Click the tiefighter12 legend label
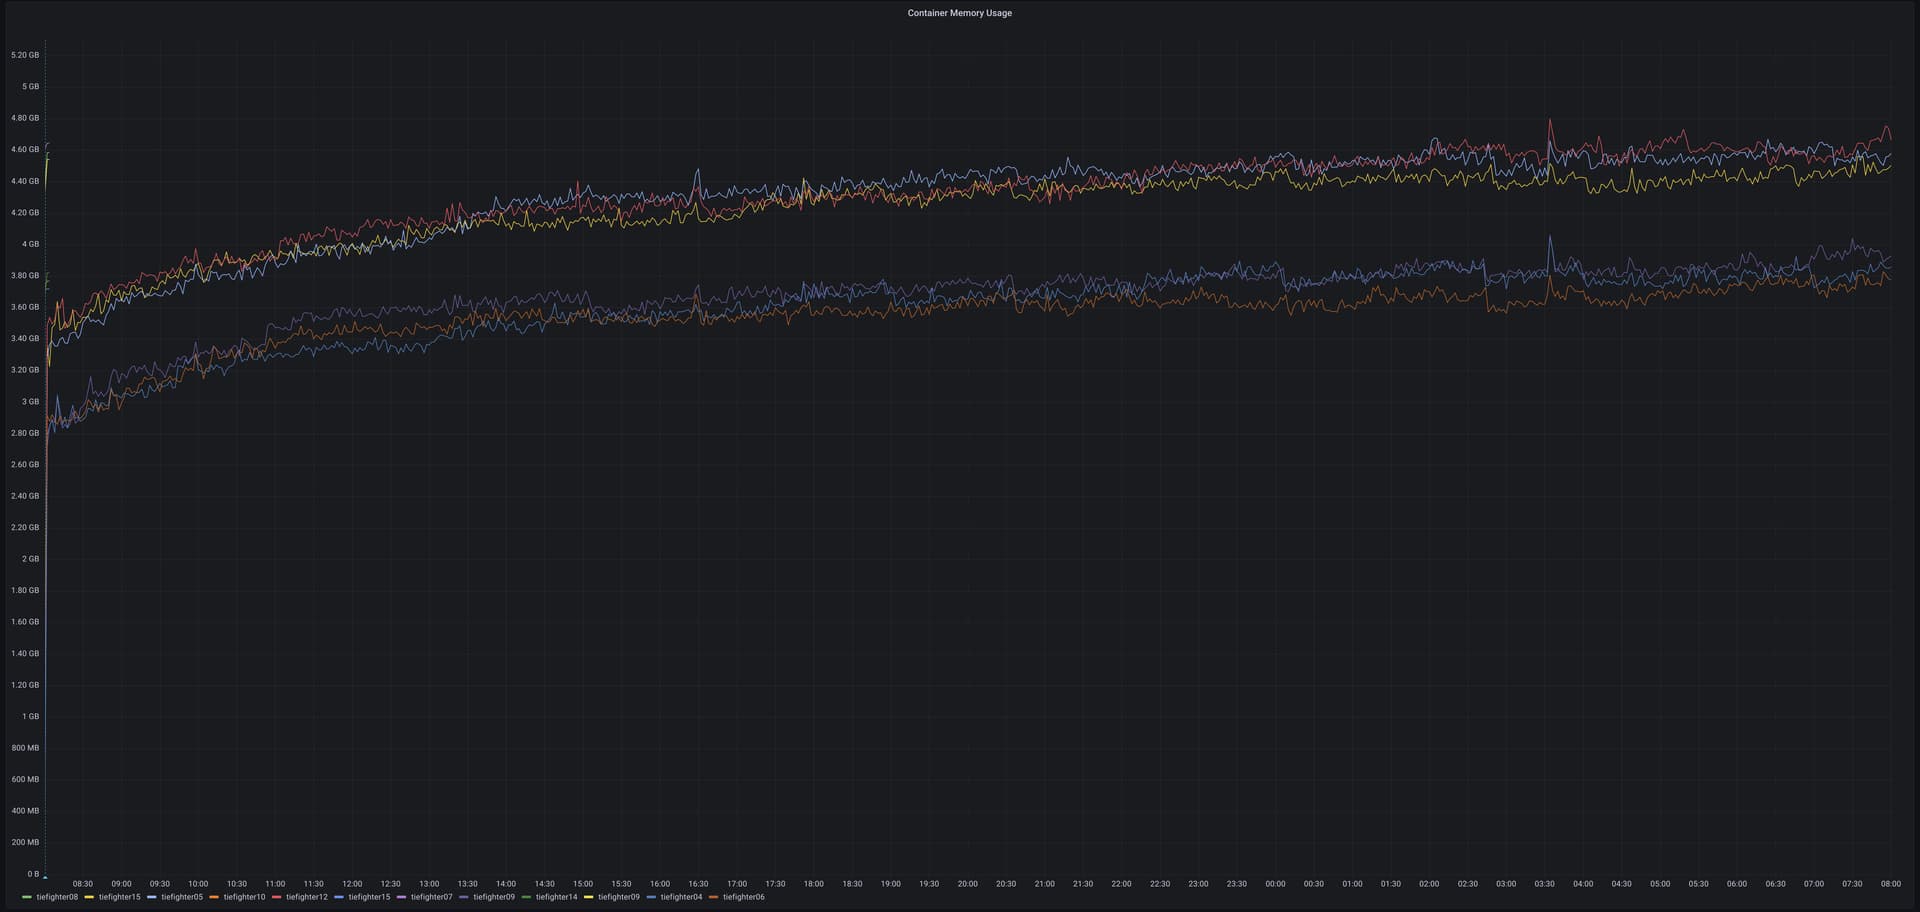Image resolution: width=1920 pixels, height=912 pixels. pyautogui.click(x=307, y=897)
